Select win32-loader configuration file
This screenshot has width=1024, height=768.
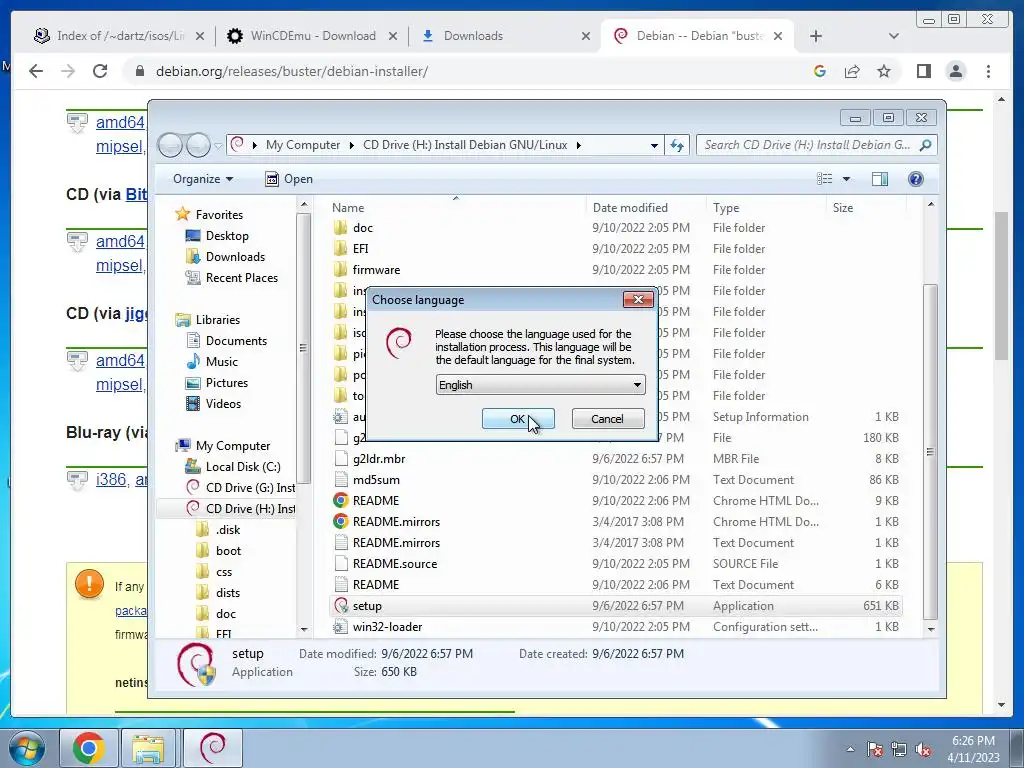(387, 627)
